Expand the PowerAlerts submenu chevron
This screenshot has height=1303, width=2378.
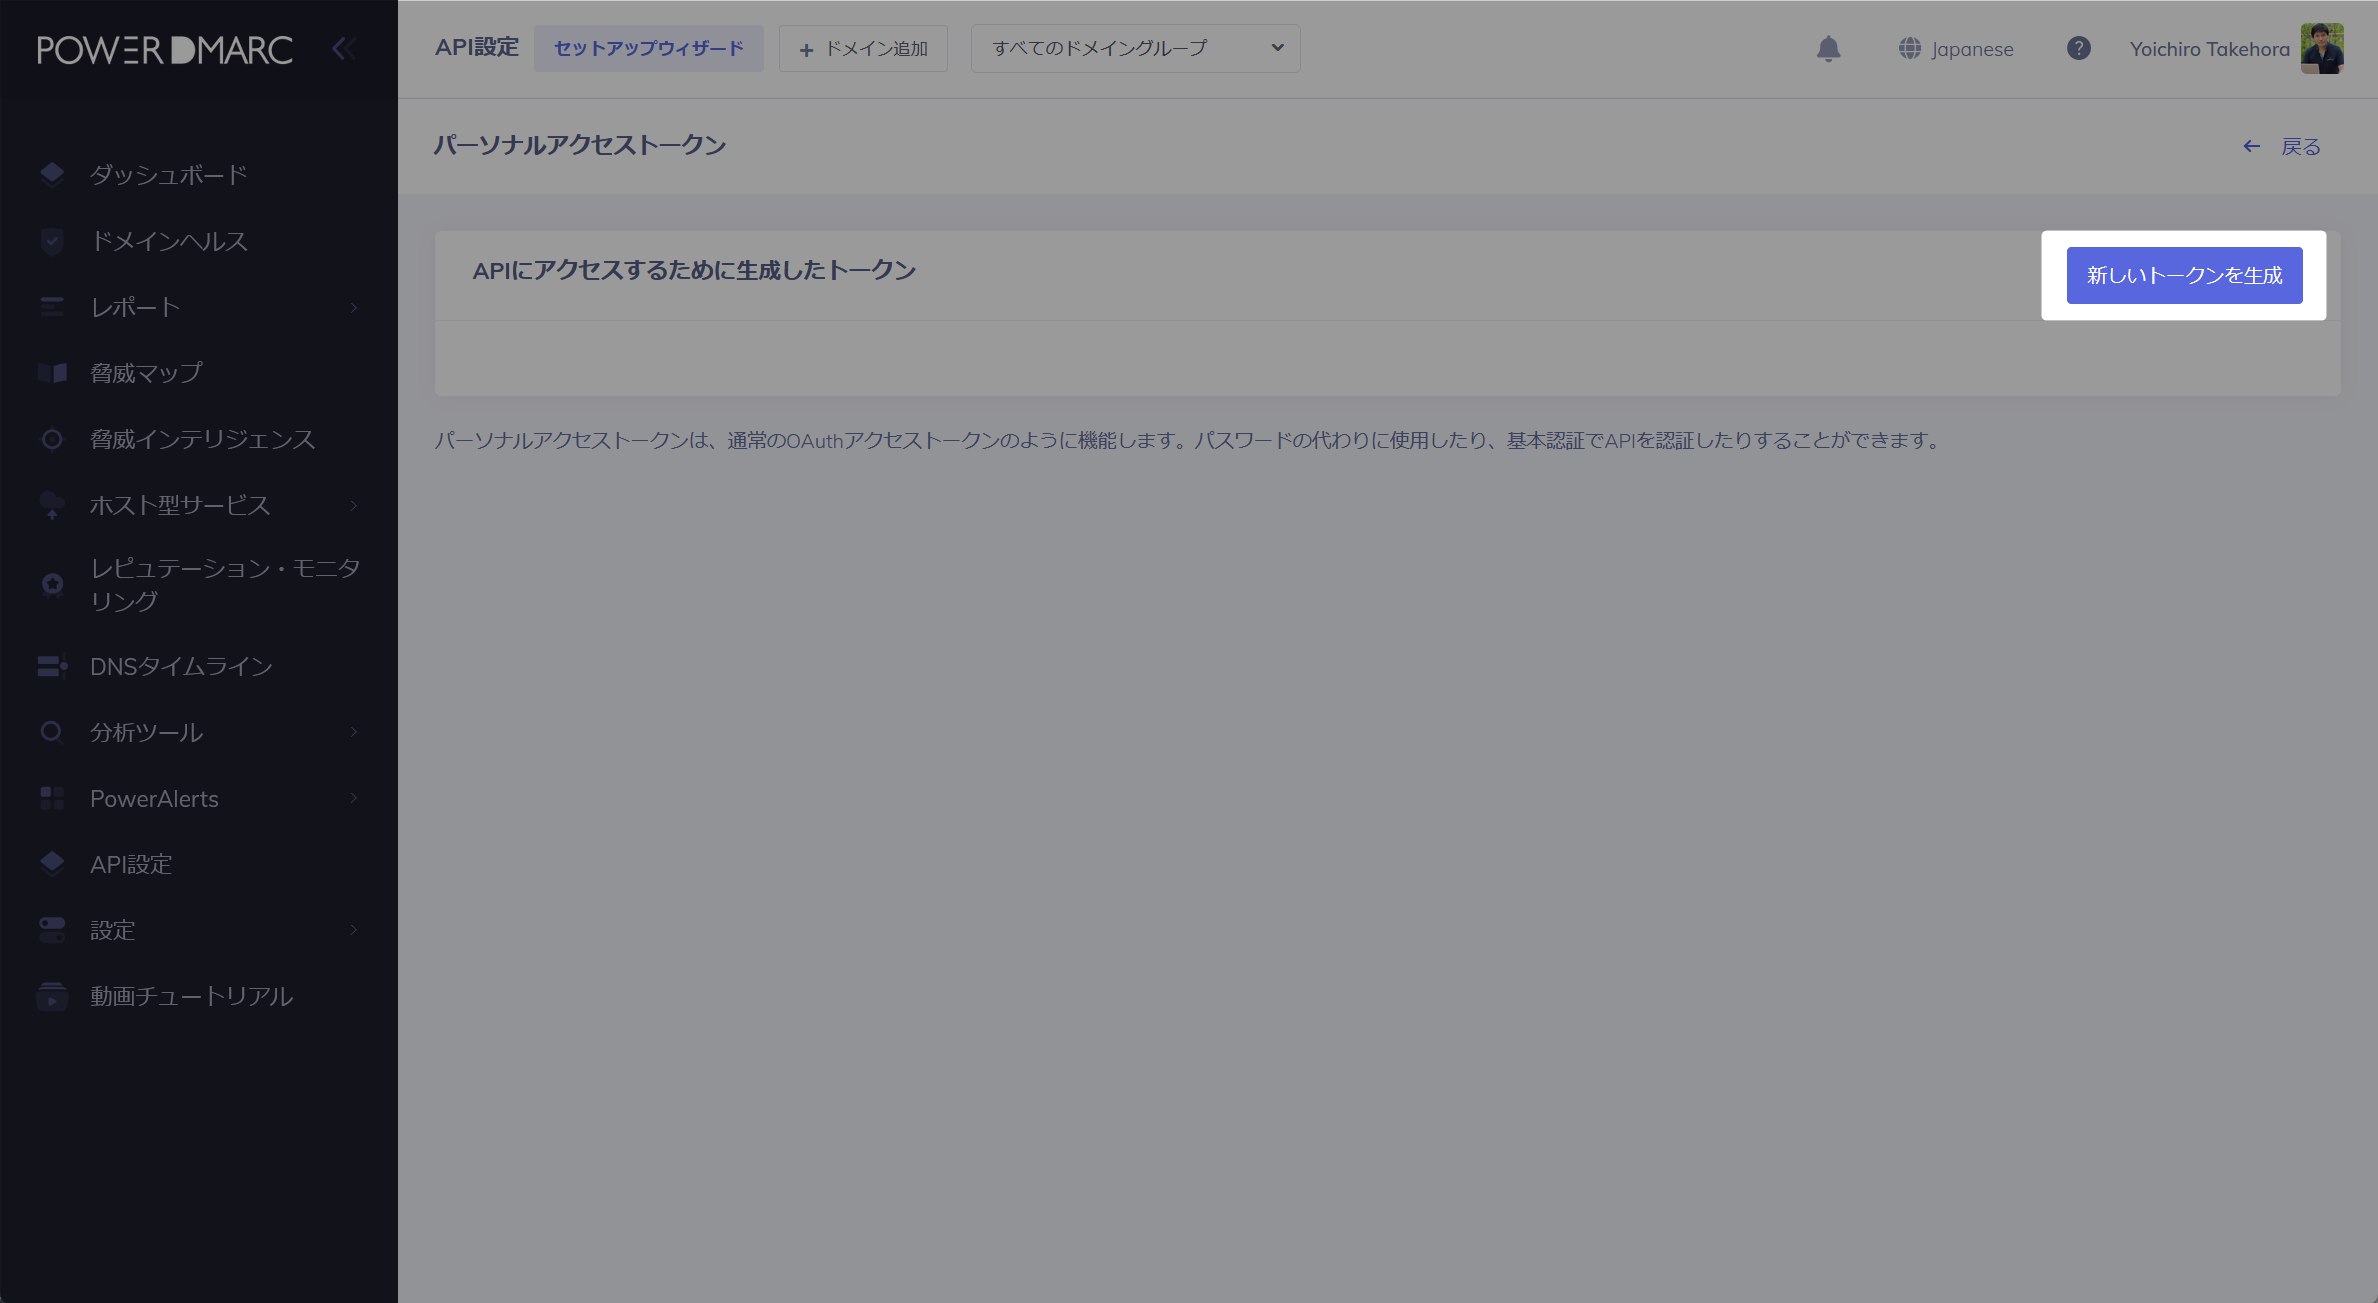click(x=354, y=798)
